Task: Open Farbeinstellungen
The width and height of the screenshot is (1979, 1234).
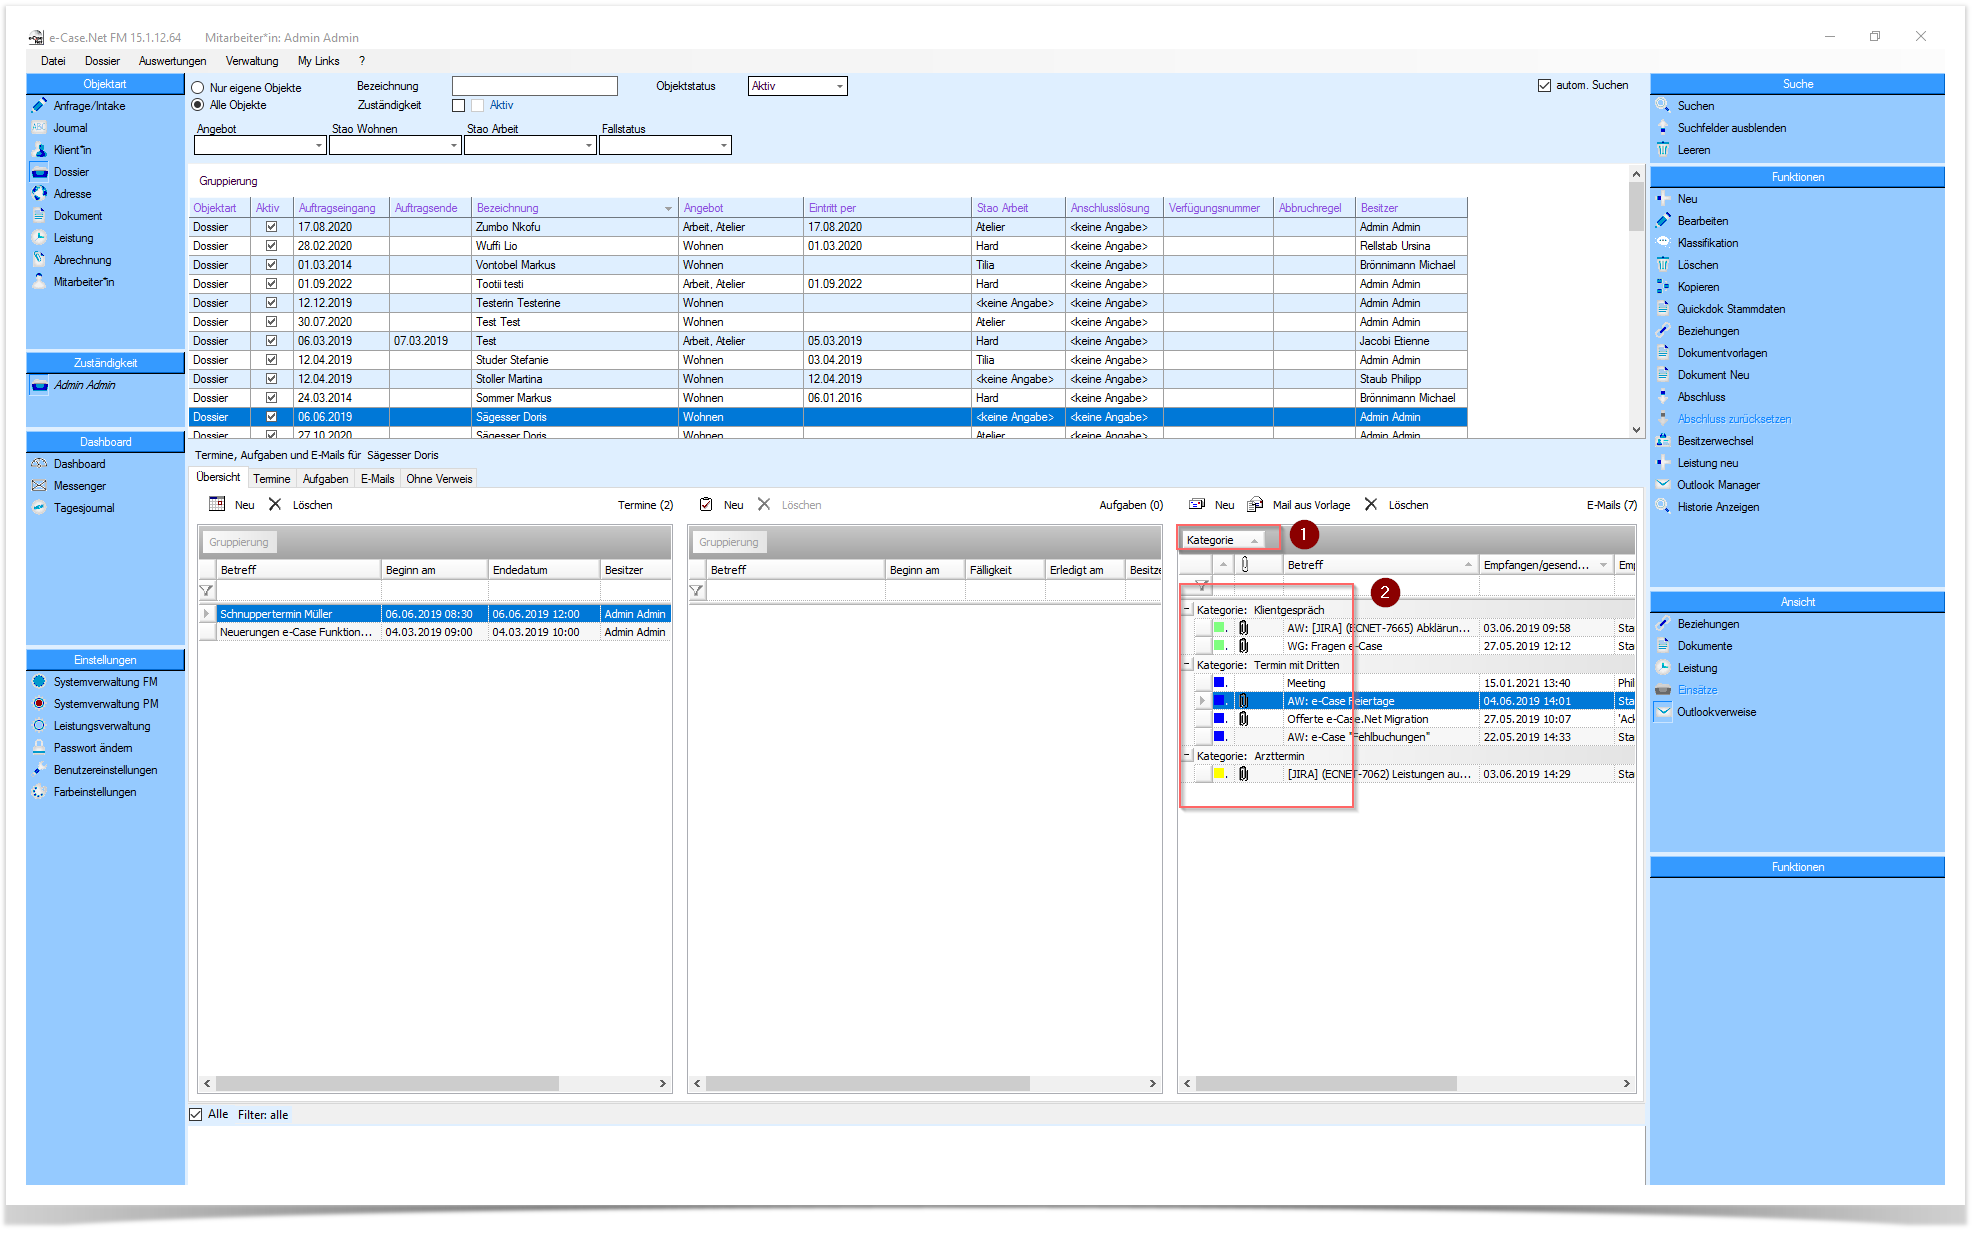Action: [x=95, y=792]
